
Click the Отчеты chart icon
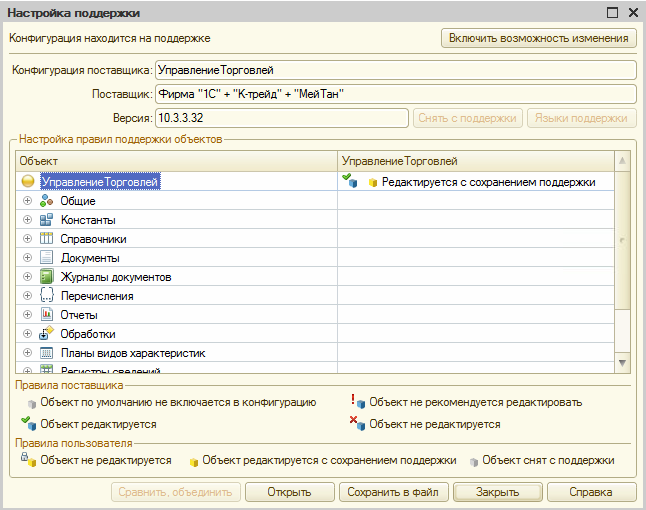(x=46, y=314)
